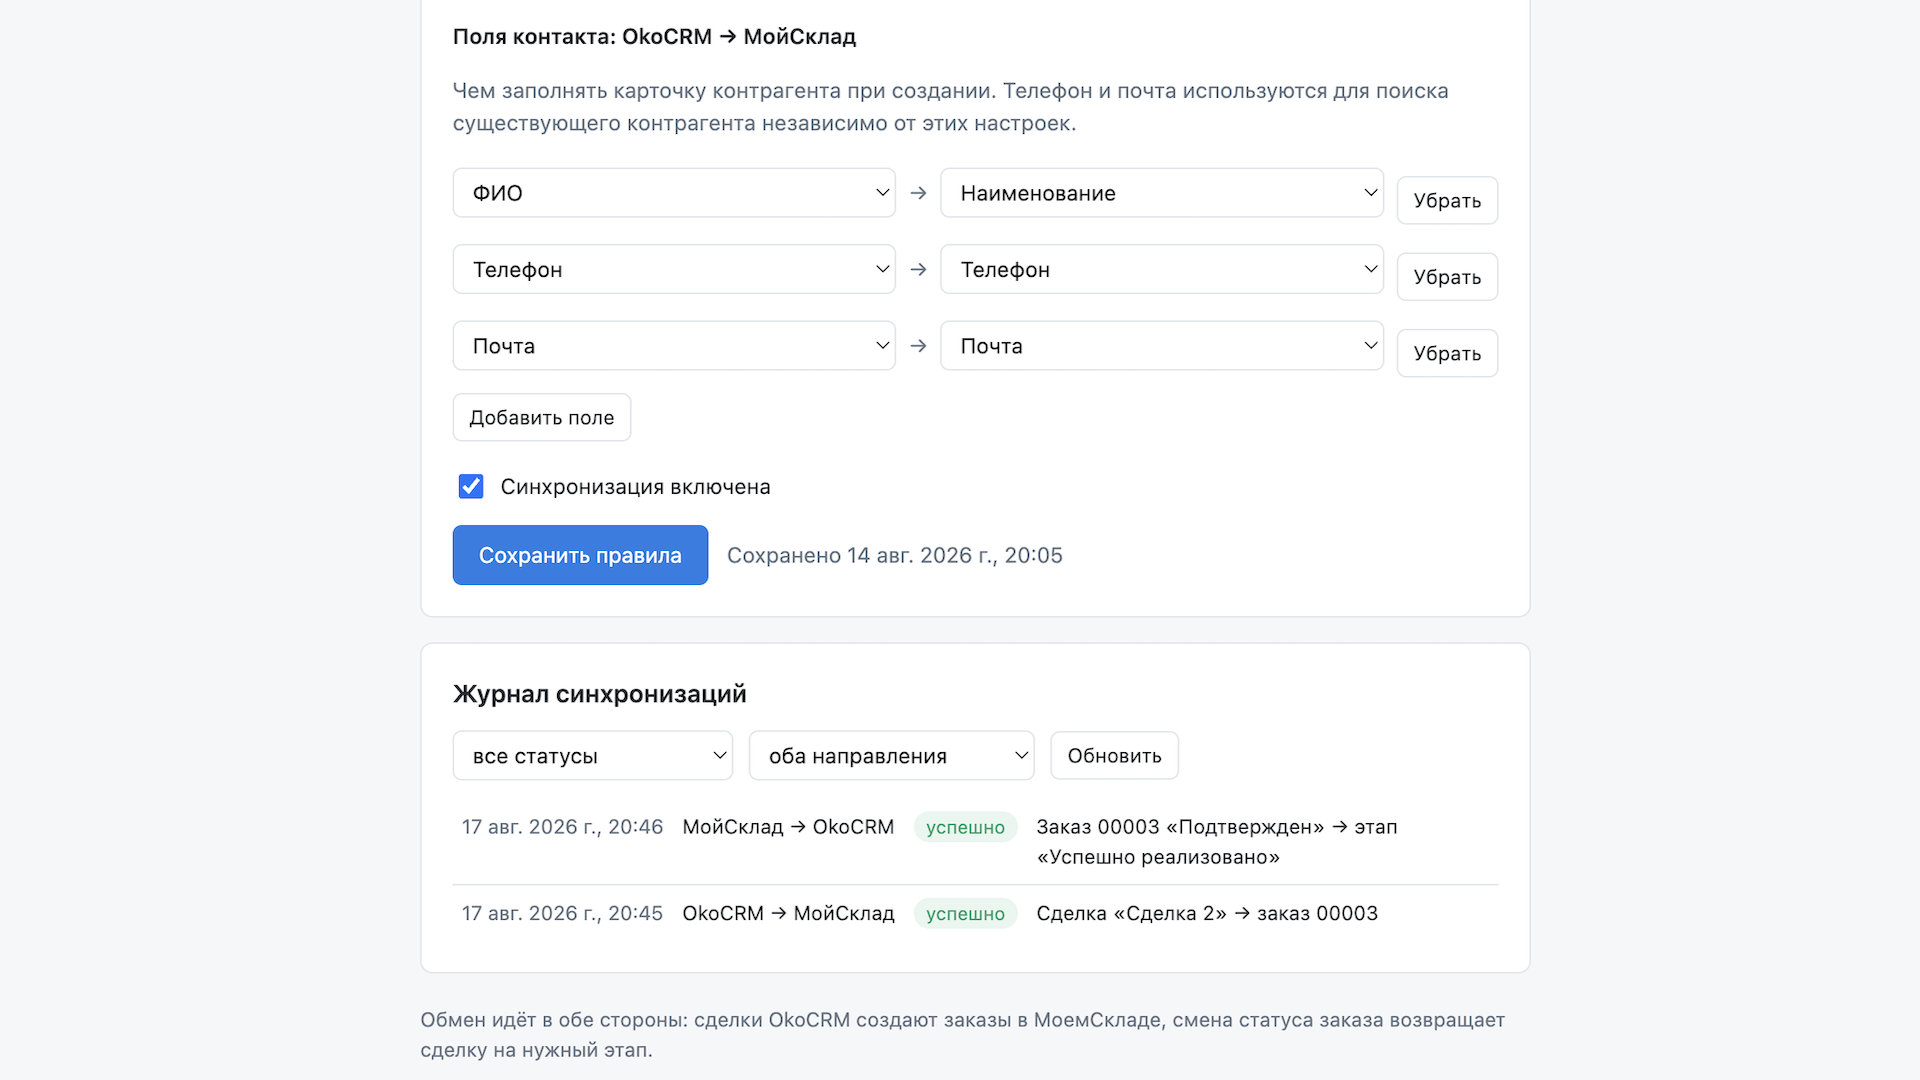Remove the Телефон → Телефон mapping row
Screen dimensions: 1920x1080
pyautogui.click(x=1447, y=277)
